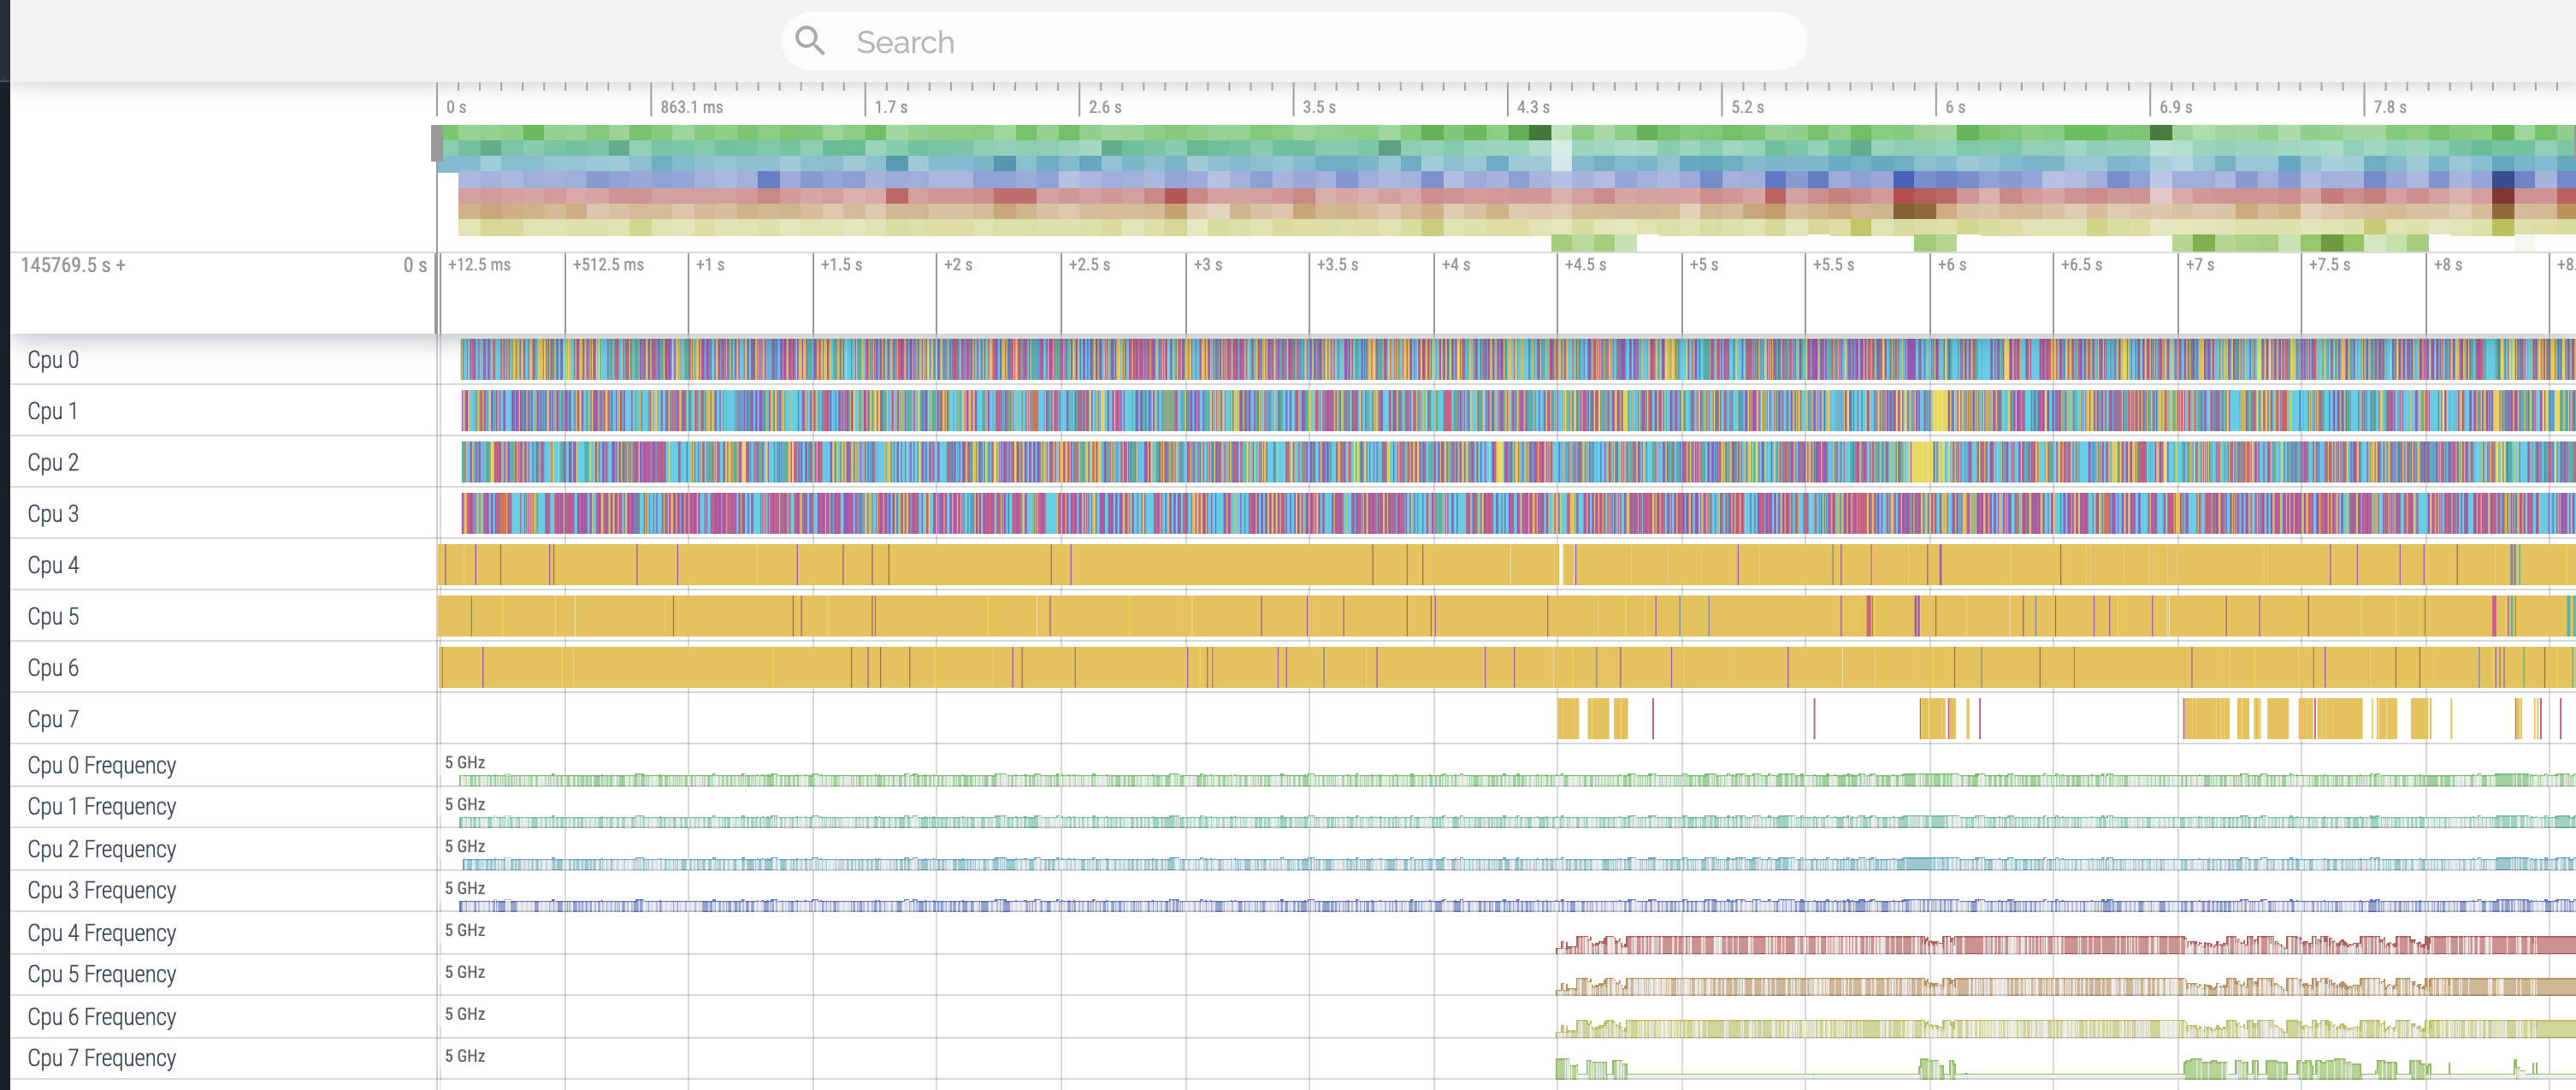Click the 145769.5 s + time offset label
2576x1090 pixels.
coord(73,265)
